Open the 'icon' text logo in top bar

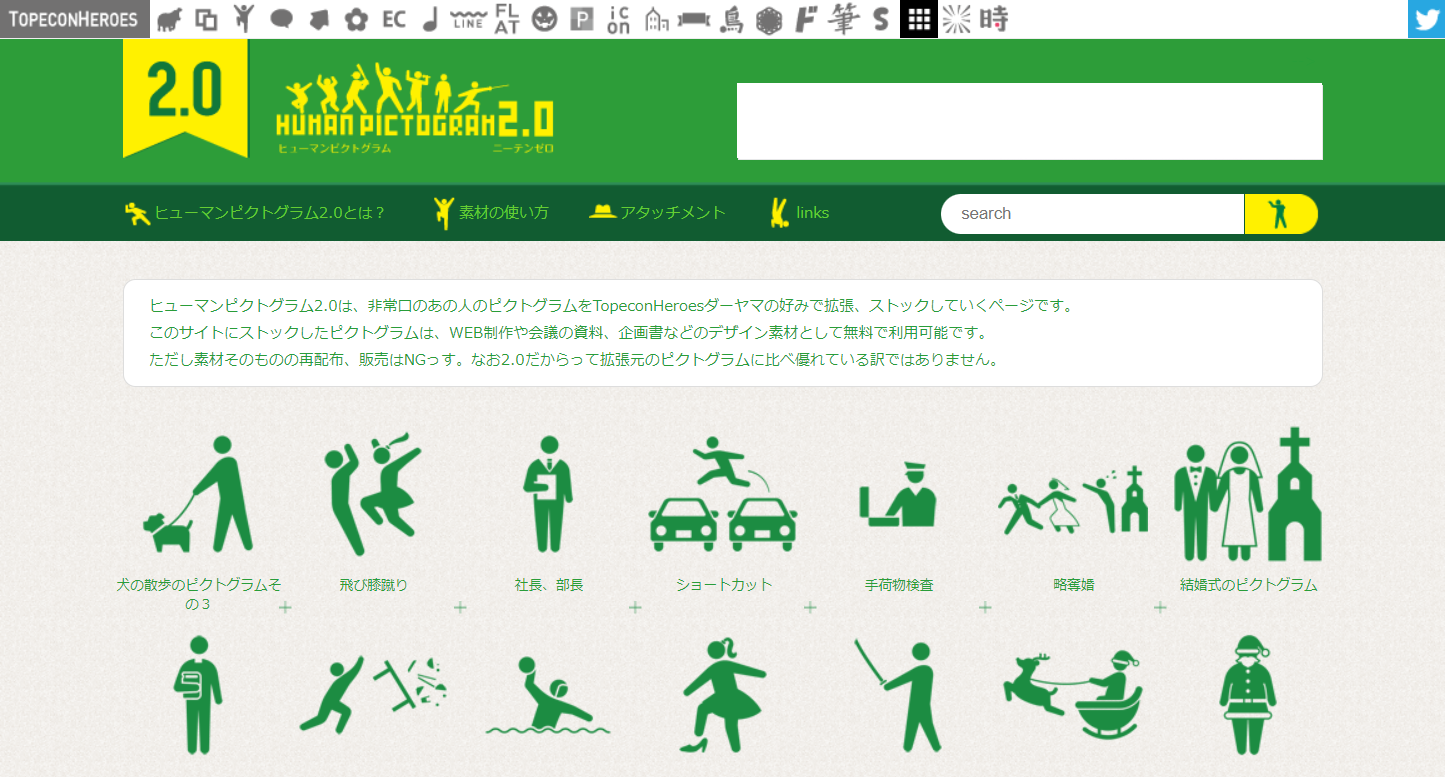pos(619,19)
